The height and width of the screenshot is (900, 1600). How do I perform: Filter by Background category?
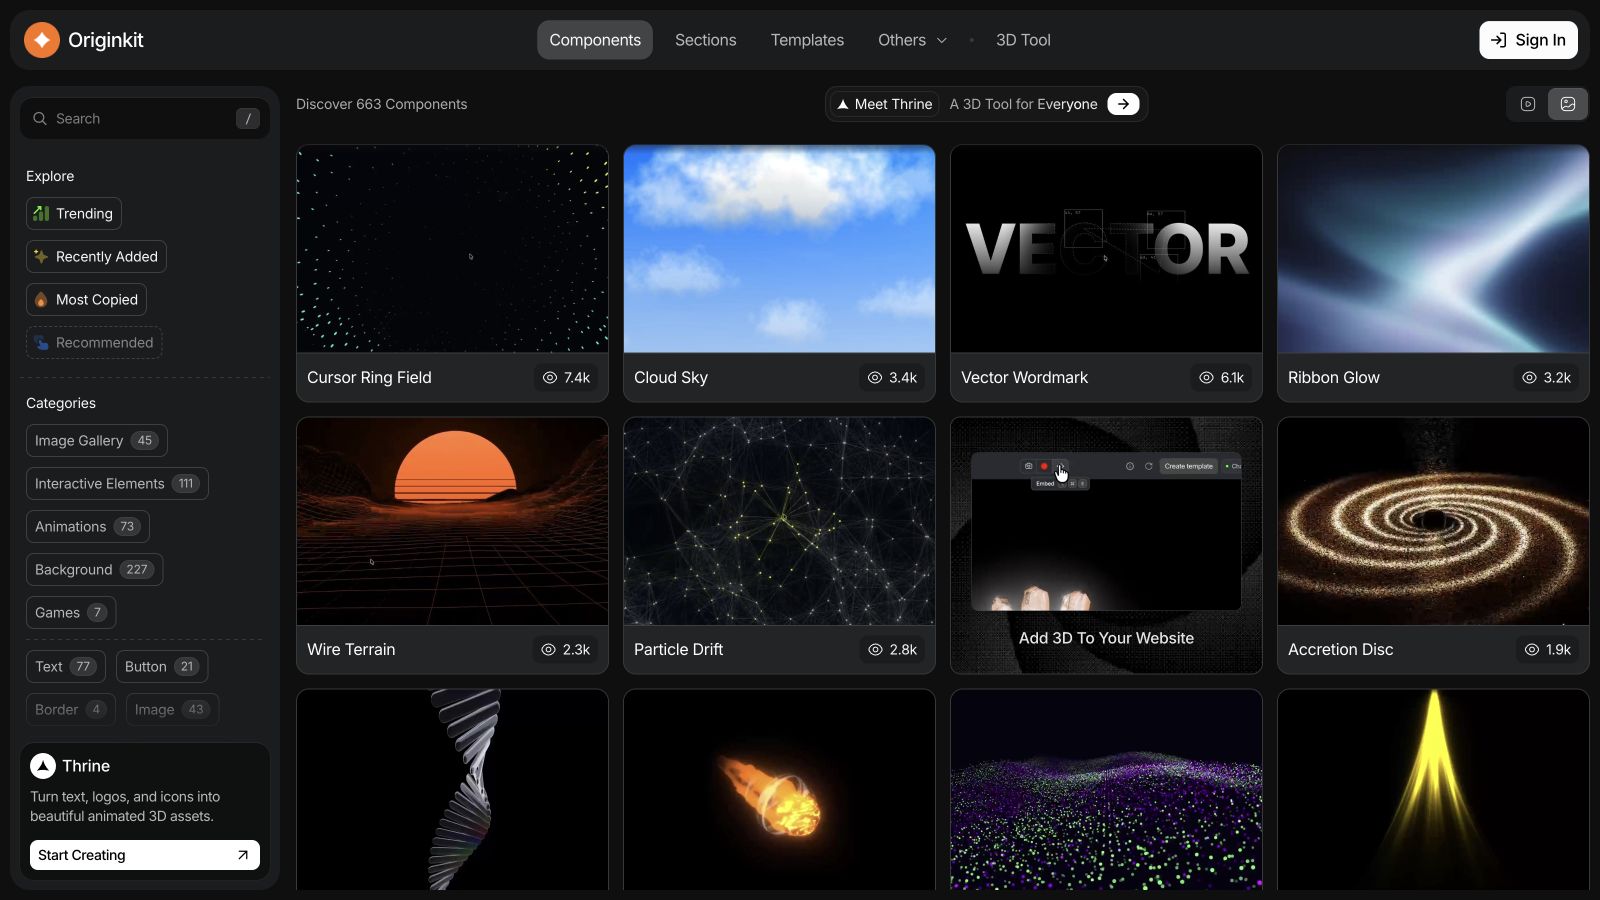click(x=94, y=569)
